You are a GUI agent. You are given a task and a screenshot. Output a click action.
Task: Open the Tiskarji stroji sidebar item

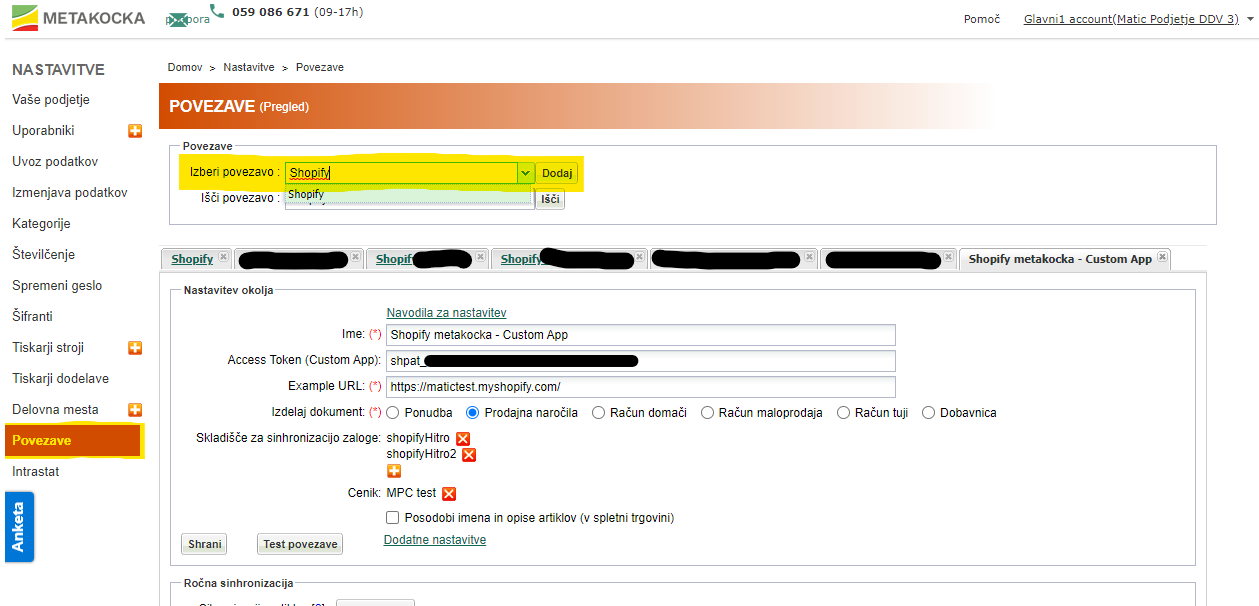coord(48,348)
